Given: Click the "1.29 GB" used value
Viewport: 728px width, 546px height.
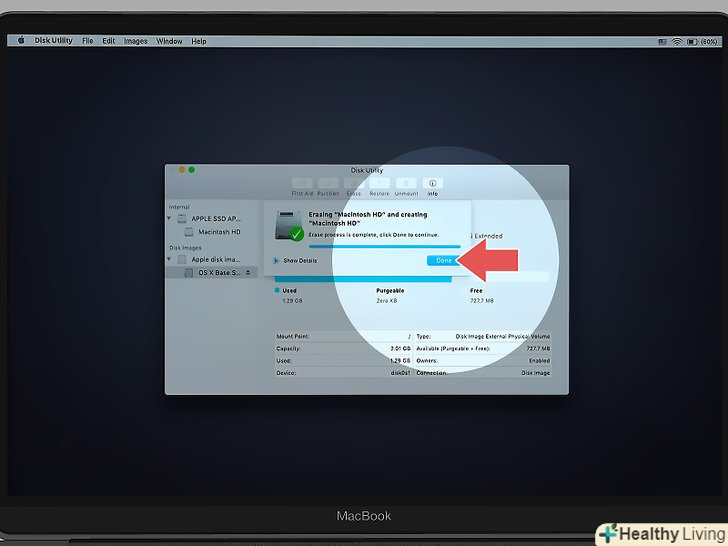Looking at the screenshot, I should coord(292,301).
